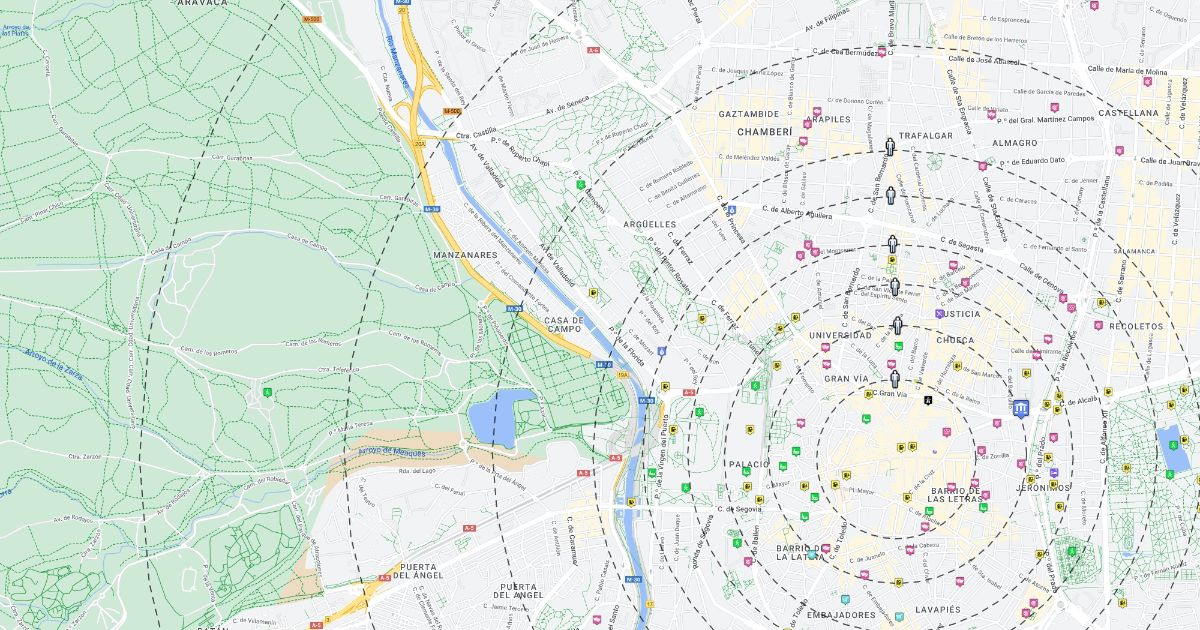Open the pink marker on C. de Zorrilla
Image resolution: width=1200 pixels, height=630 pixels.
click(979, 452)
